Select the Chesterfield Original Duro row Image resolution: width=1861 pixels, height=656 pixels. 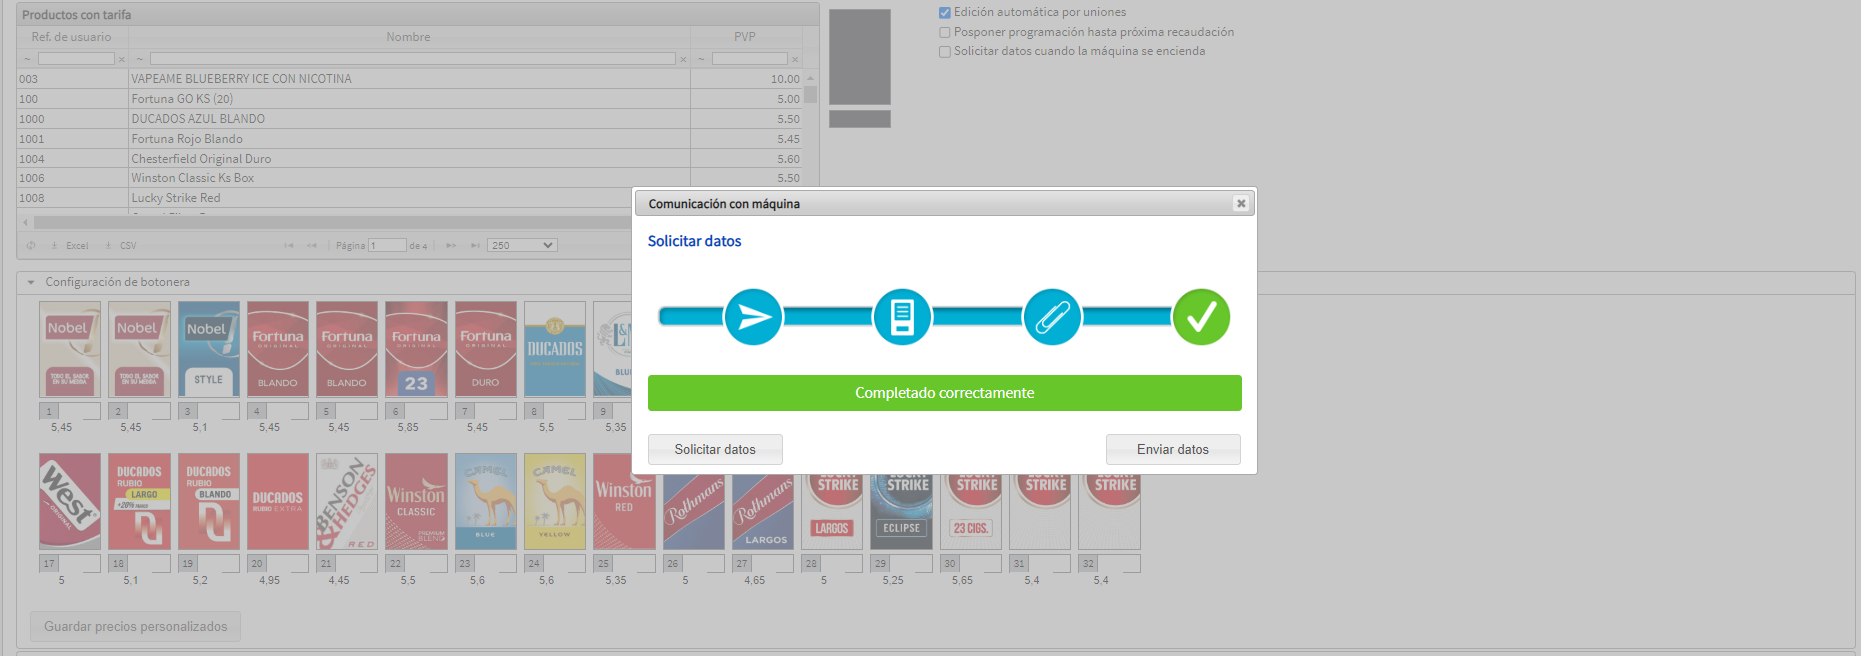(x=409, y=159)
